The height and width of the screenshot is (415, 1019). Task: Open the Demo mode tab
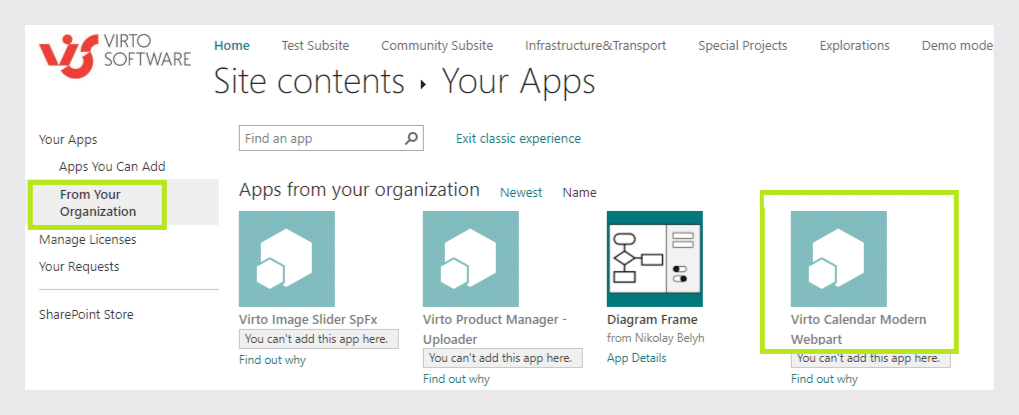tap(957, 45)
